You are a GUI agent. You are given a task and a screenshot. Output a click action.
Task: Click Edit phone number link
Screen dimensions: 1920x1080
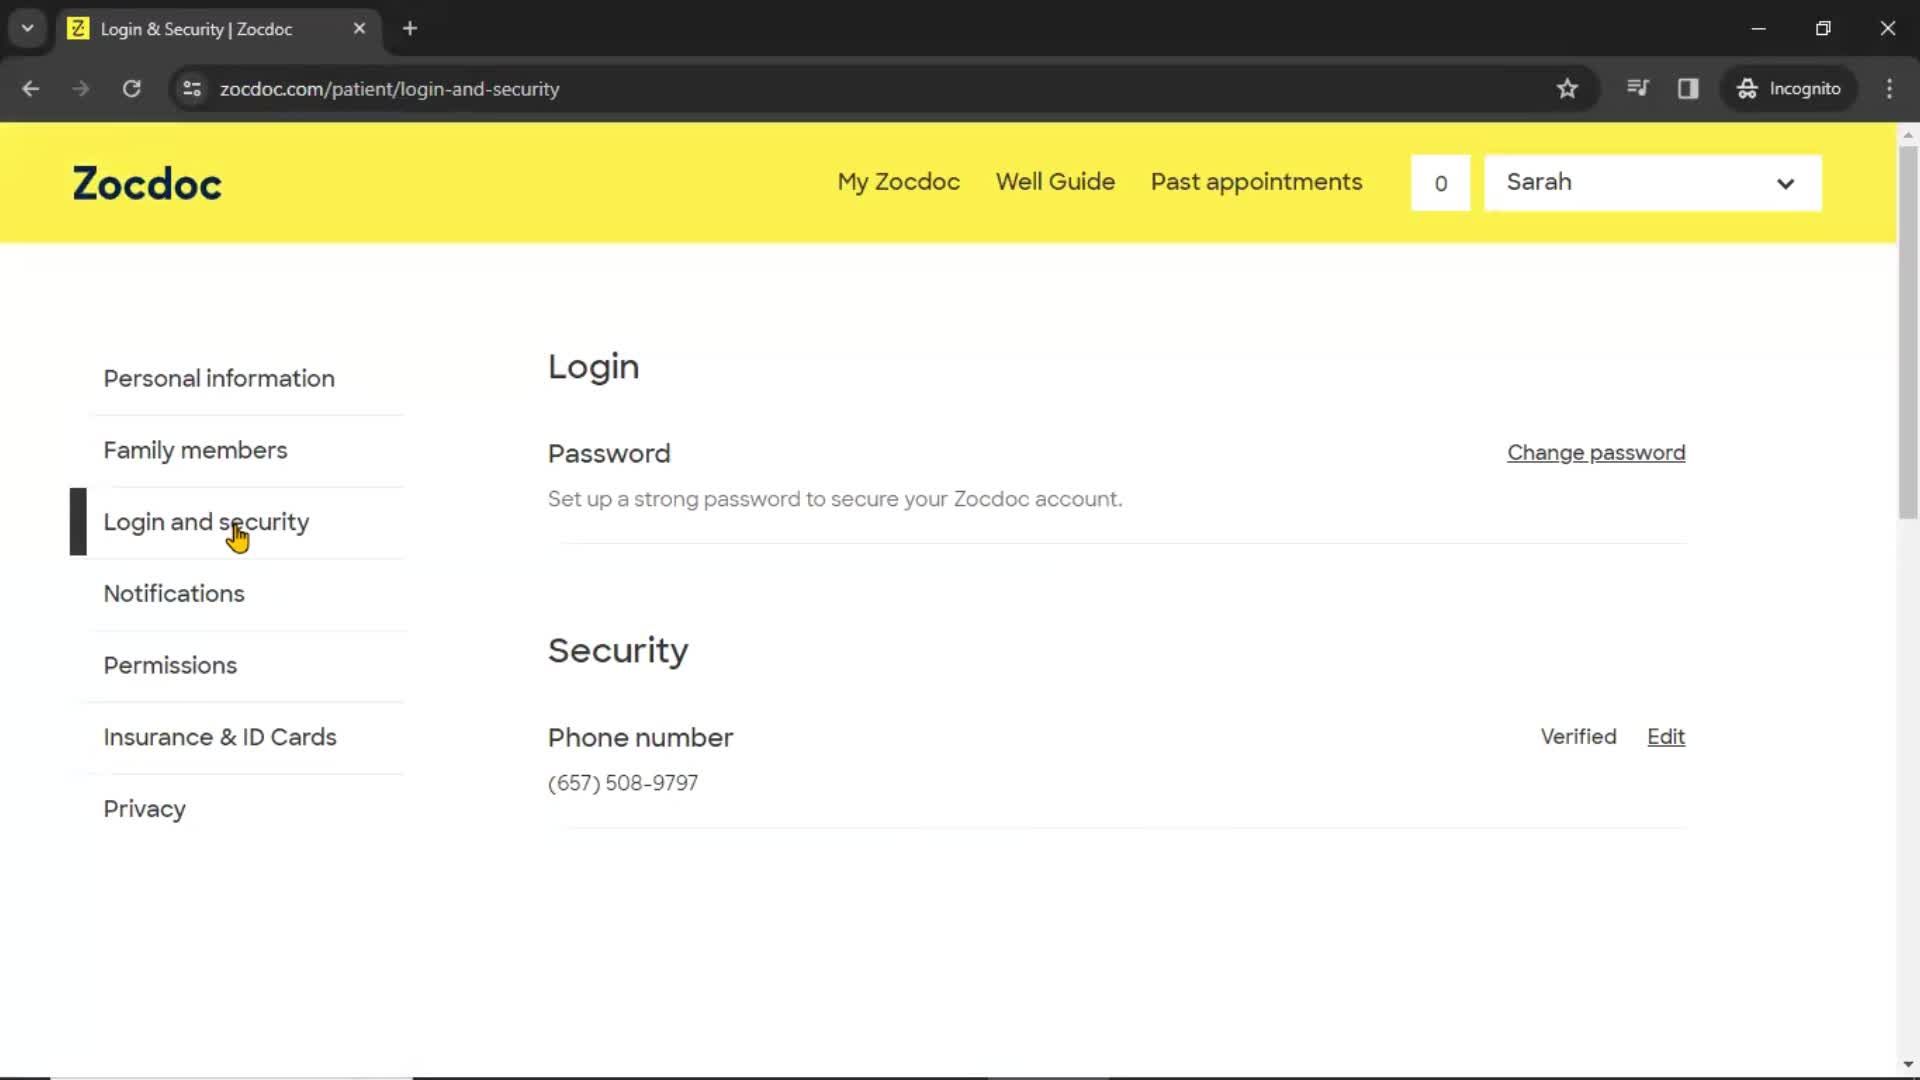(1665, 736)
